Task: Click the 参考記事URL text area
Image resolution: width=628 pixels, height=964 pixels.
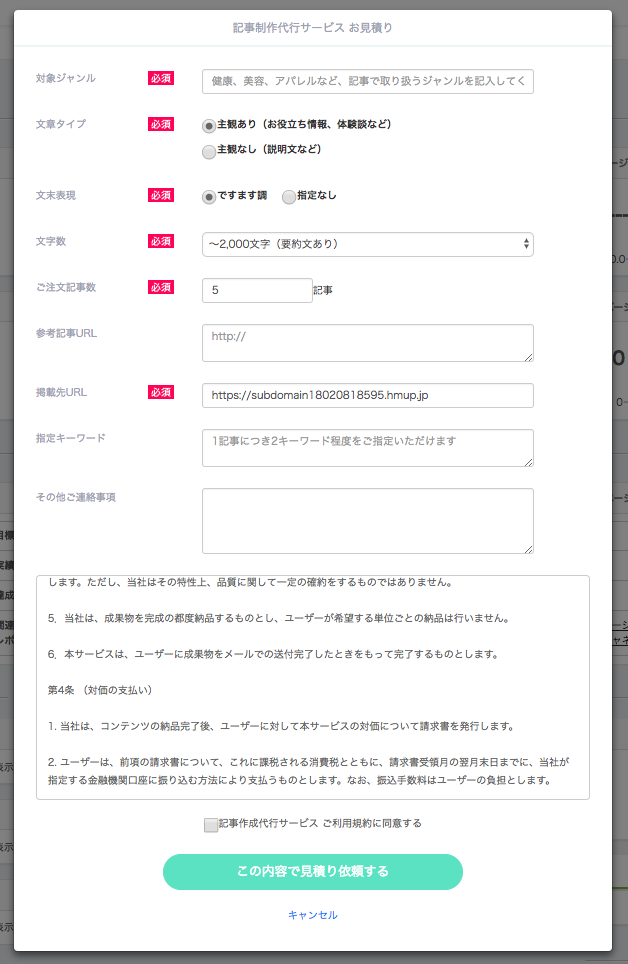Action: pyautogui.click(x=367, y=343)
